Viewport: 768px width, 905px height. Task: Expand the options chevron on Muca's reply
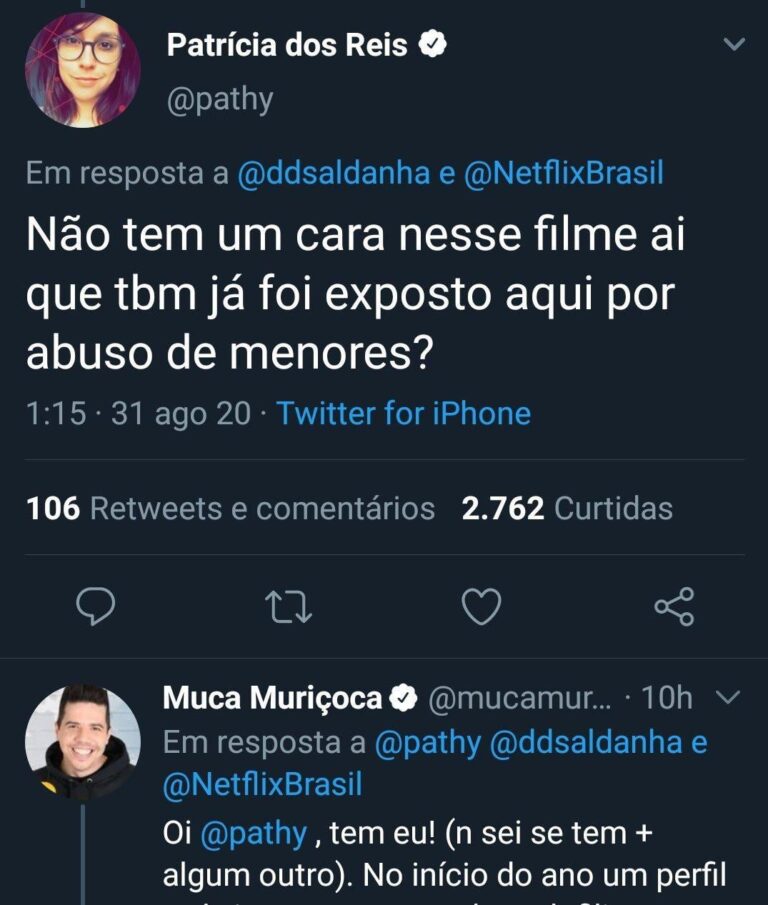(730, 698)
